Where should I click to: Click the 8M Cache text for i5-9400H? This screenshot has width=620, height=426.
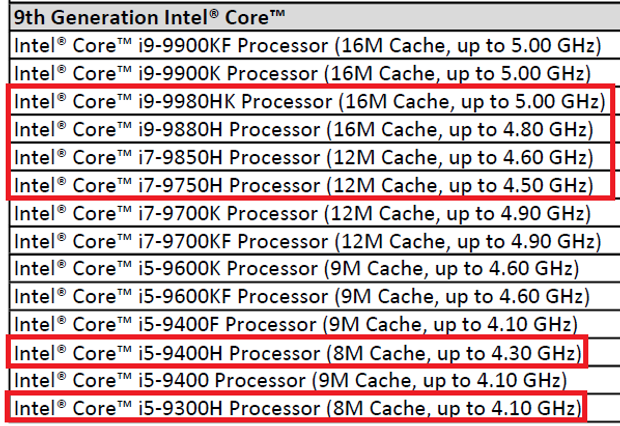[379, 352]
